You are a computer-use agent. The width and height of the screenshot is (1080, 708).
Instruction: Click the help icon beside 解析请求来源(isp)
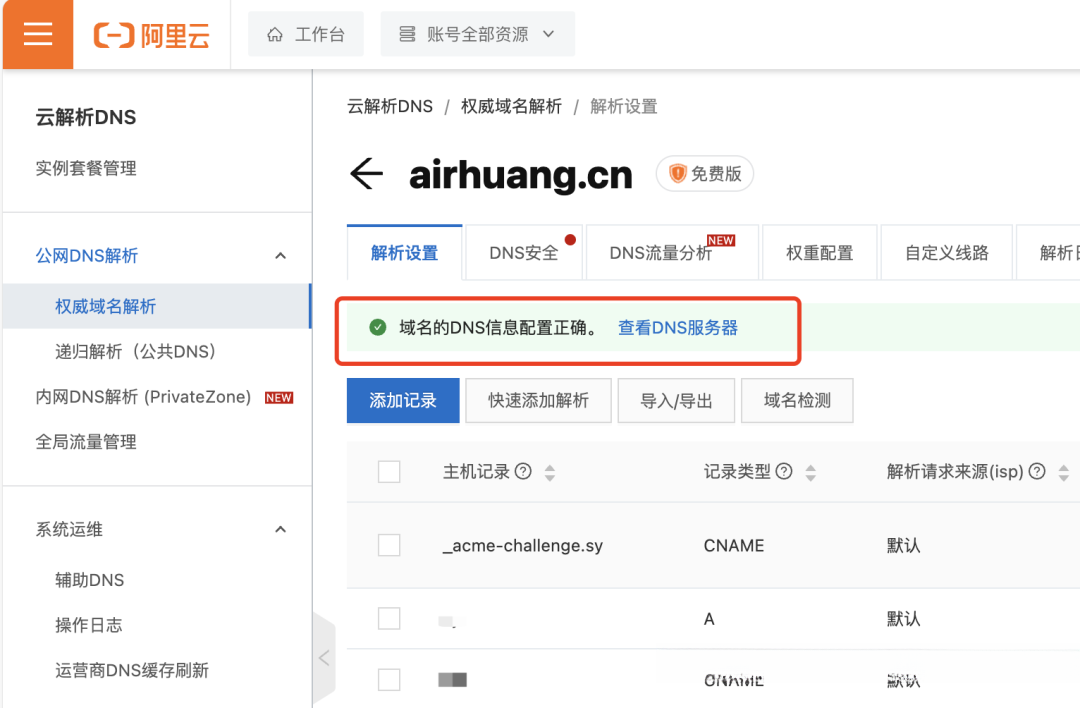pos(1037,471)
